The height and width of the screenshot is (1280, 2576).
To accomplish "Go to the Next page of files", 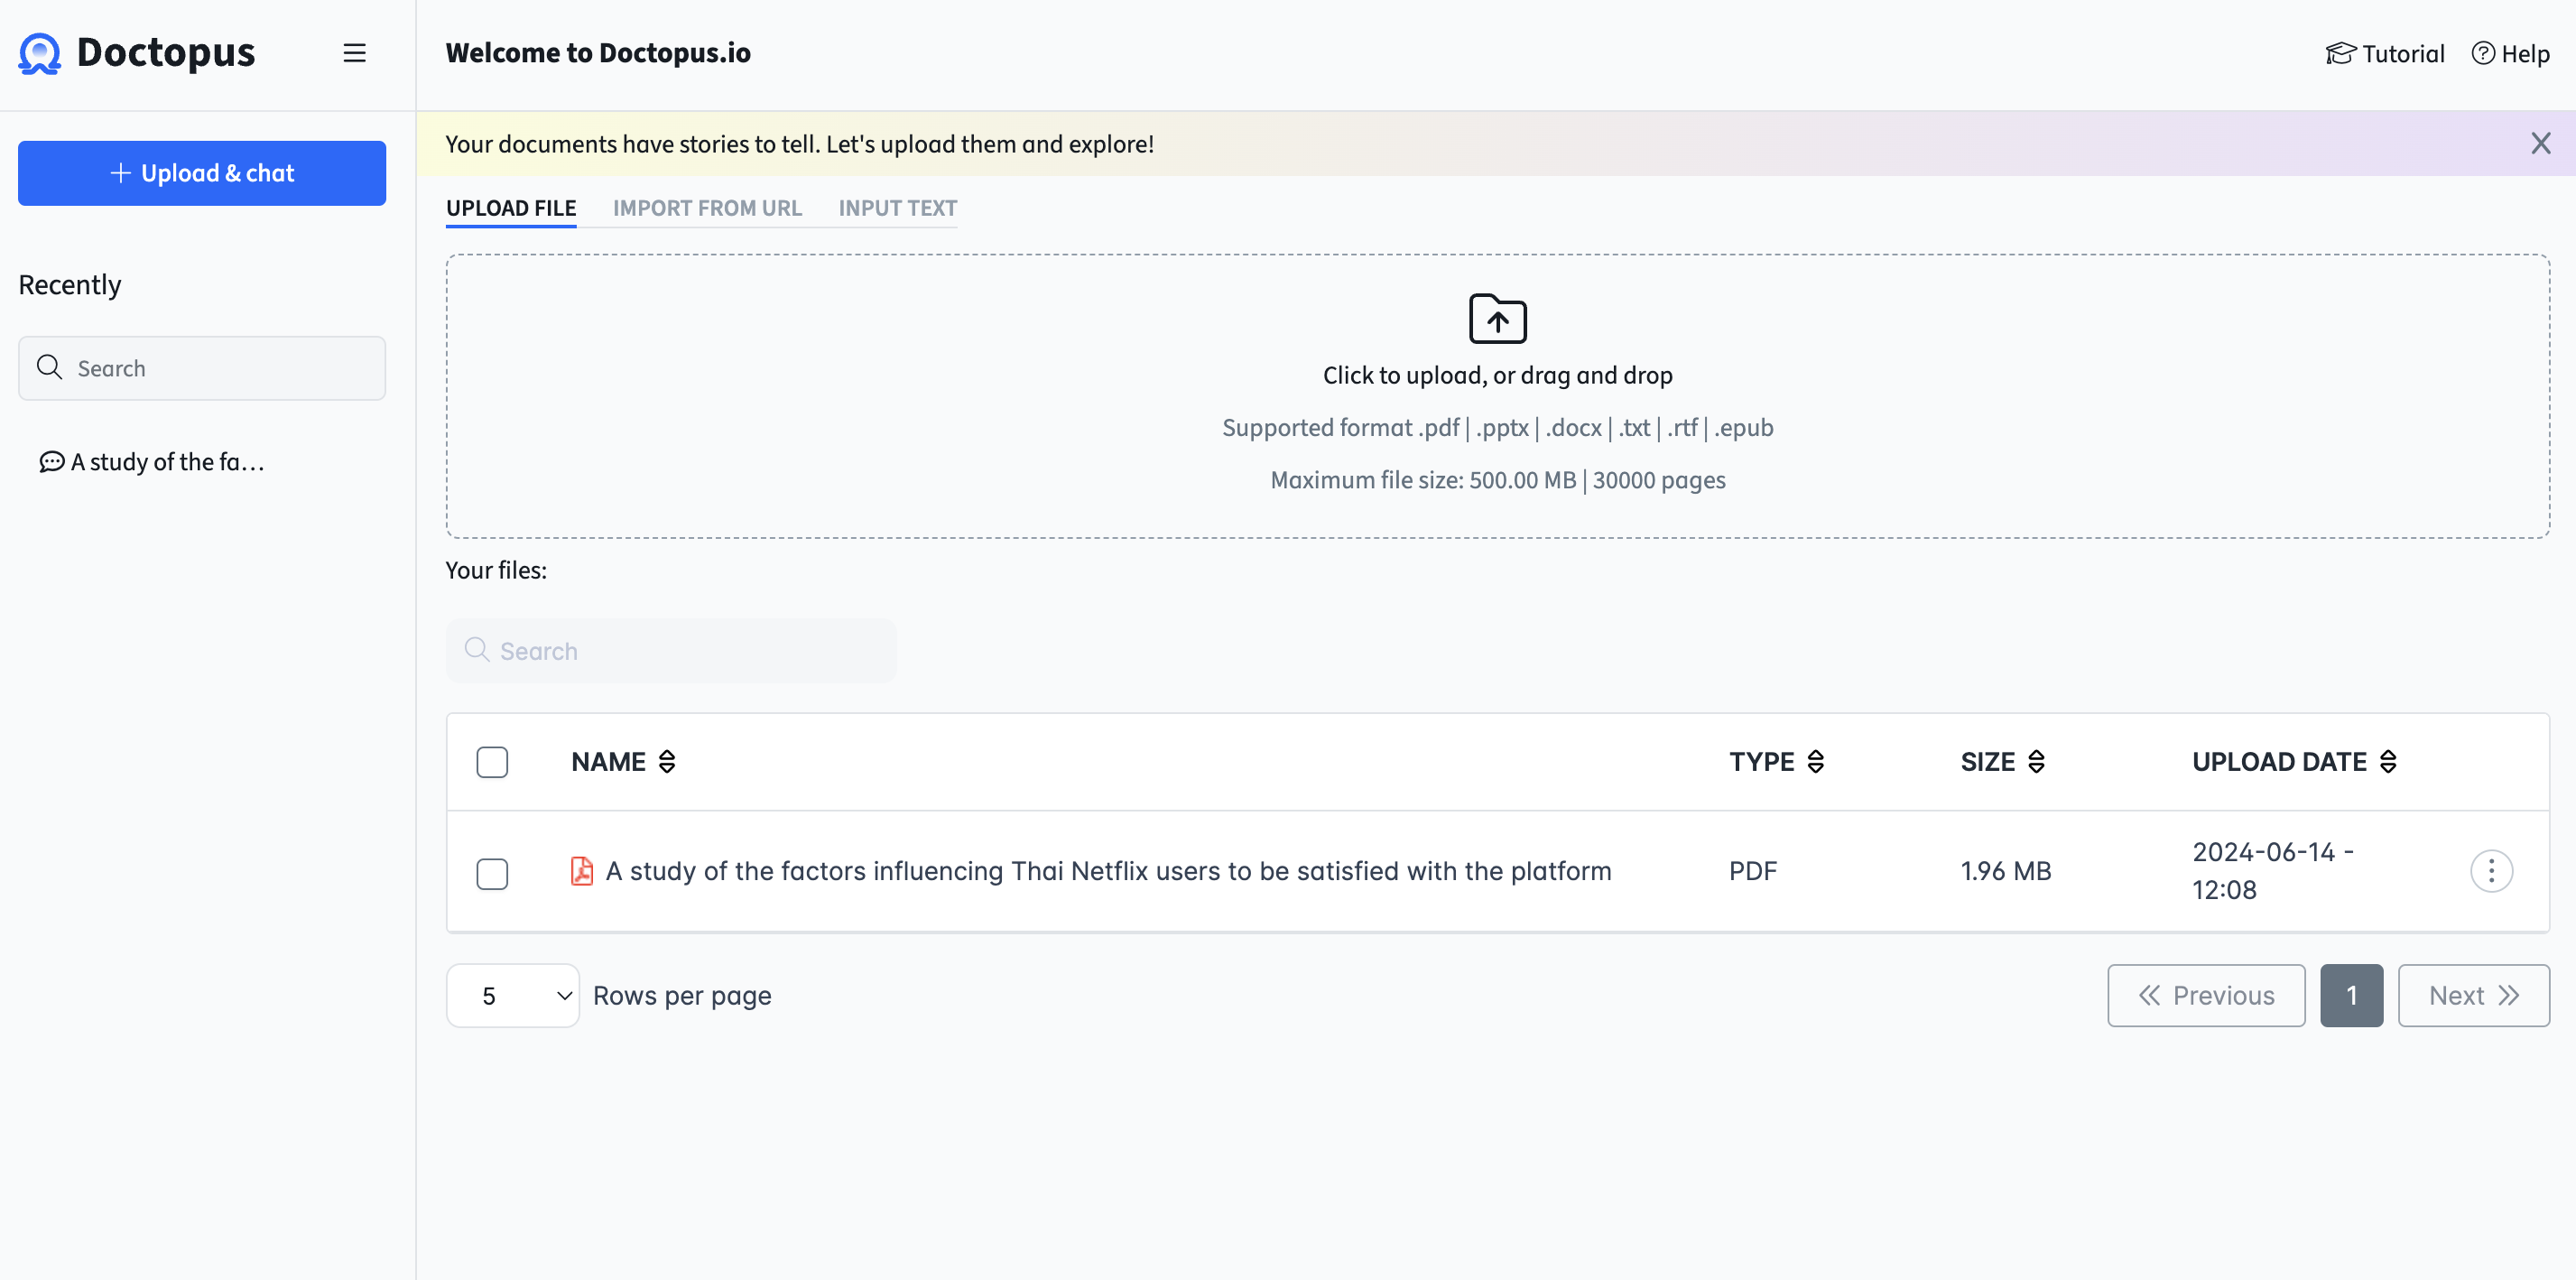I will pos(2473,995).
